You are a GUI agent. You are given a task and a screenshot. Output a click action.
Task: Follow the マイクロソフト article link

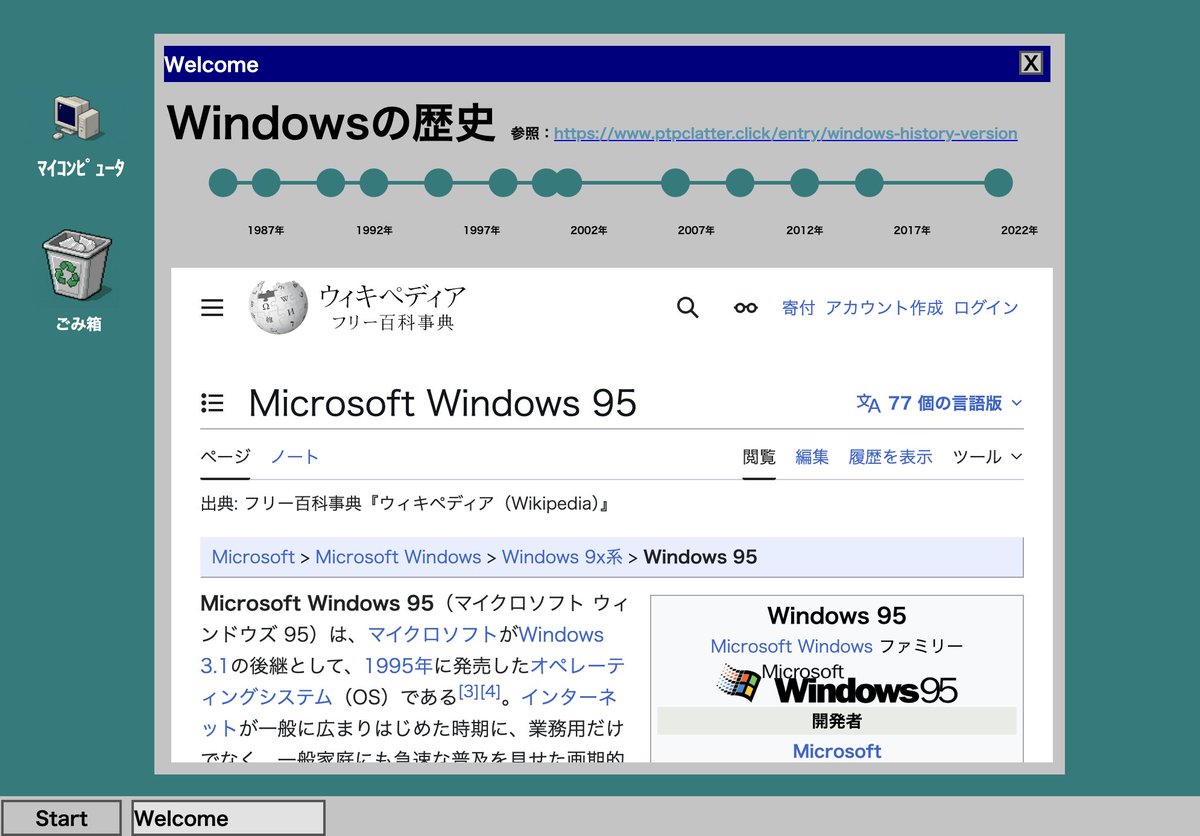432,635
